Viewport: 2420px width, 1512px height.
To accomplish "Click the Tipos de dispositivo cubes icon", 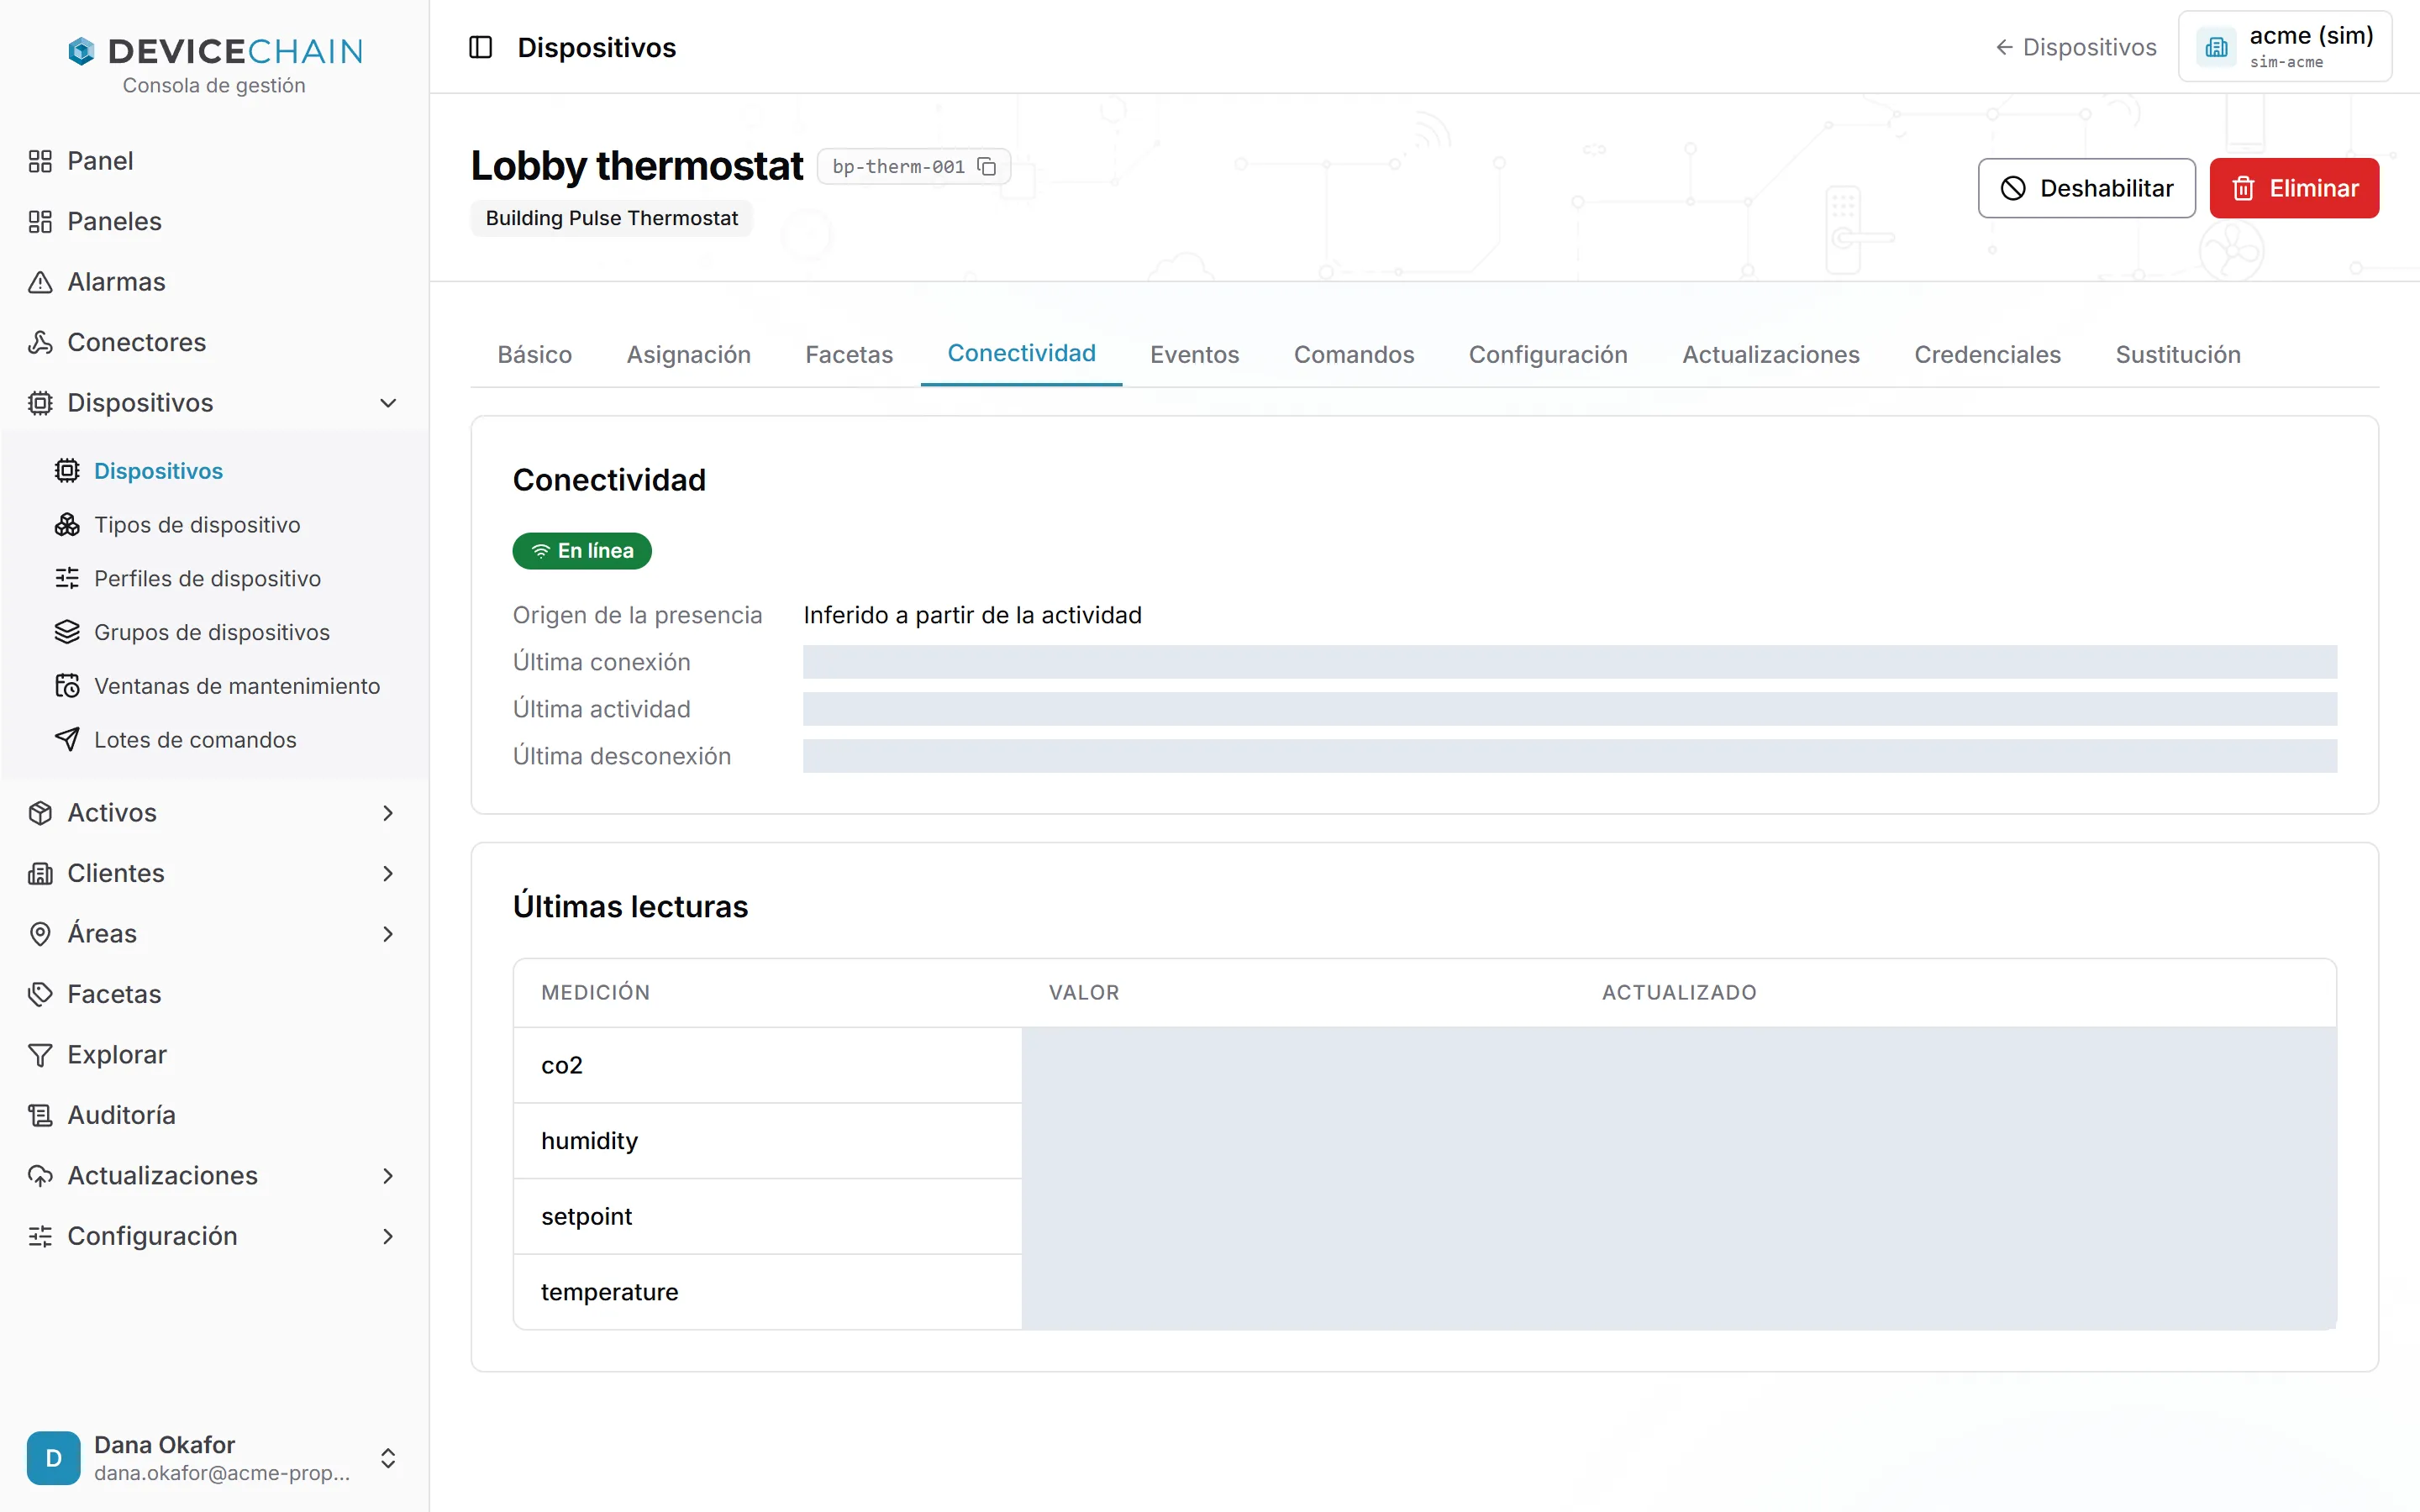I will tap(67, 525).
